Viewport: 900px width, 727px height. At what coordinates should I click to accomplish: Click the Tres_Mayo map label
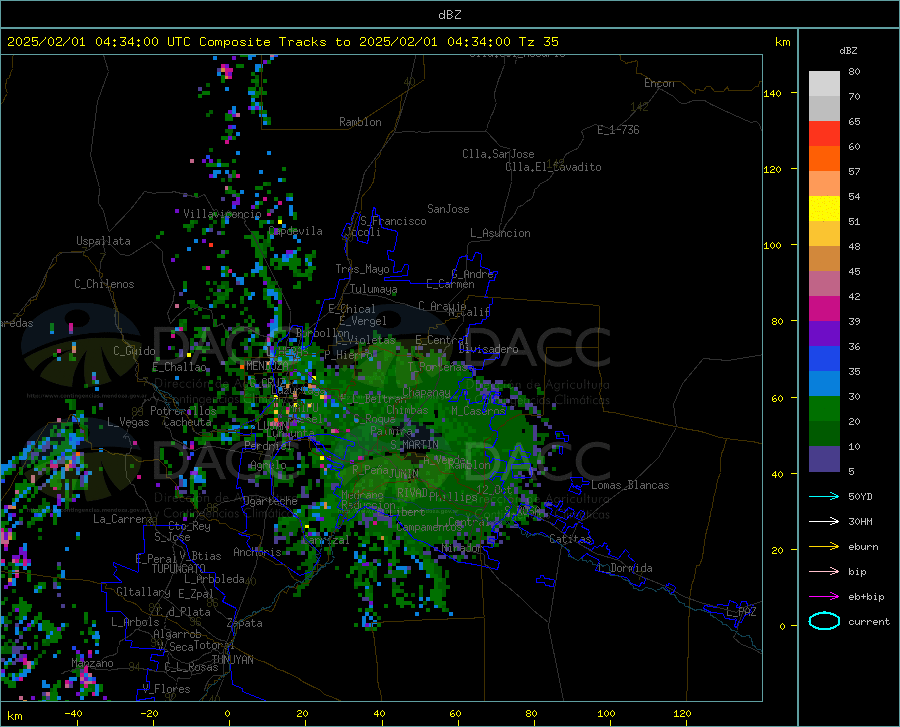(x=362, y=269)
